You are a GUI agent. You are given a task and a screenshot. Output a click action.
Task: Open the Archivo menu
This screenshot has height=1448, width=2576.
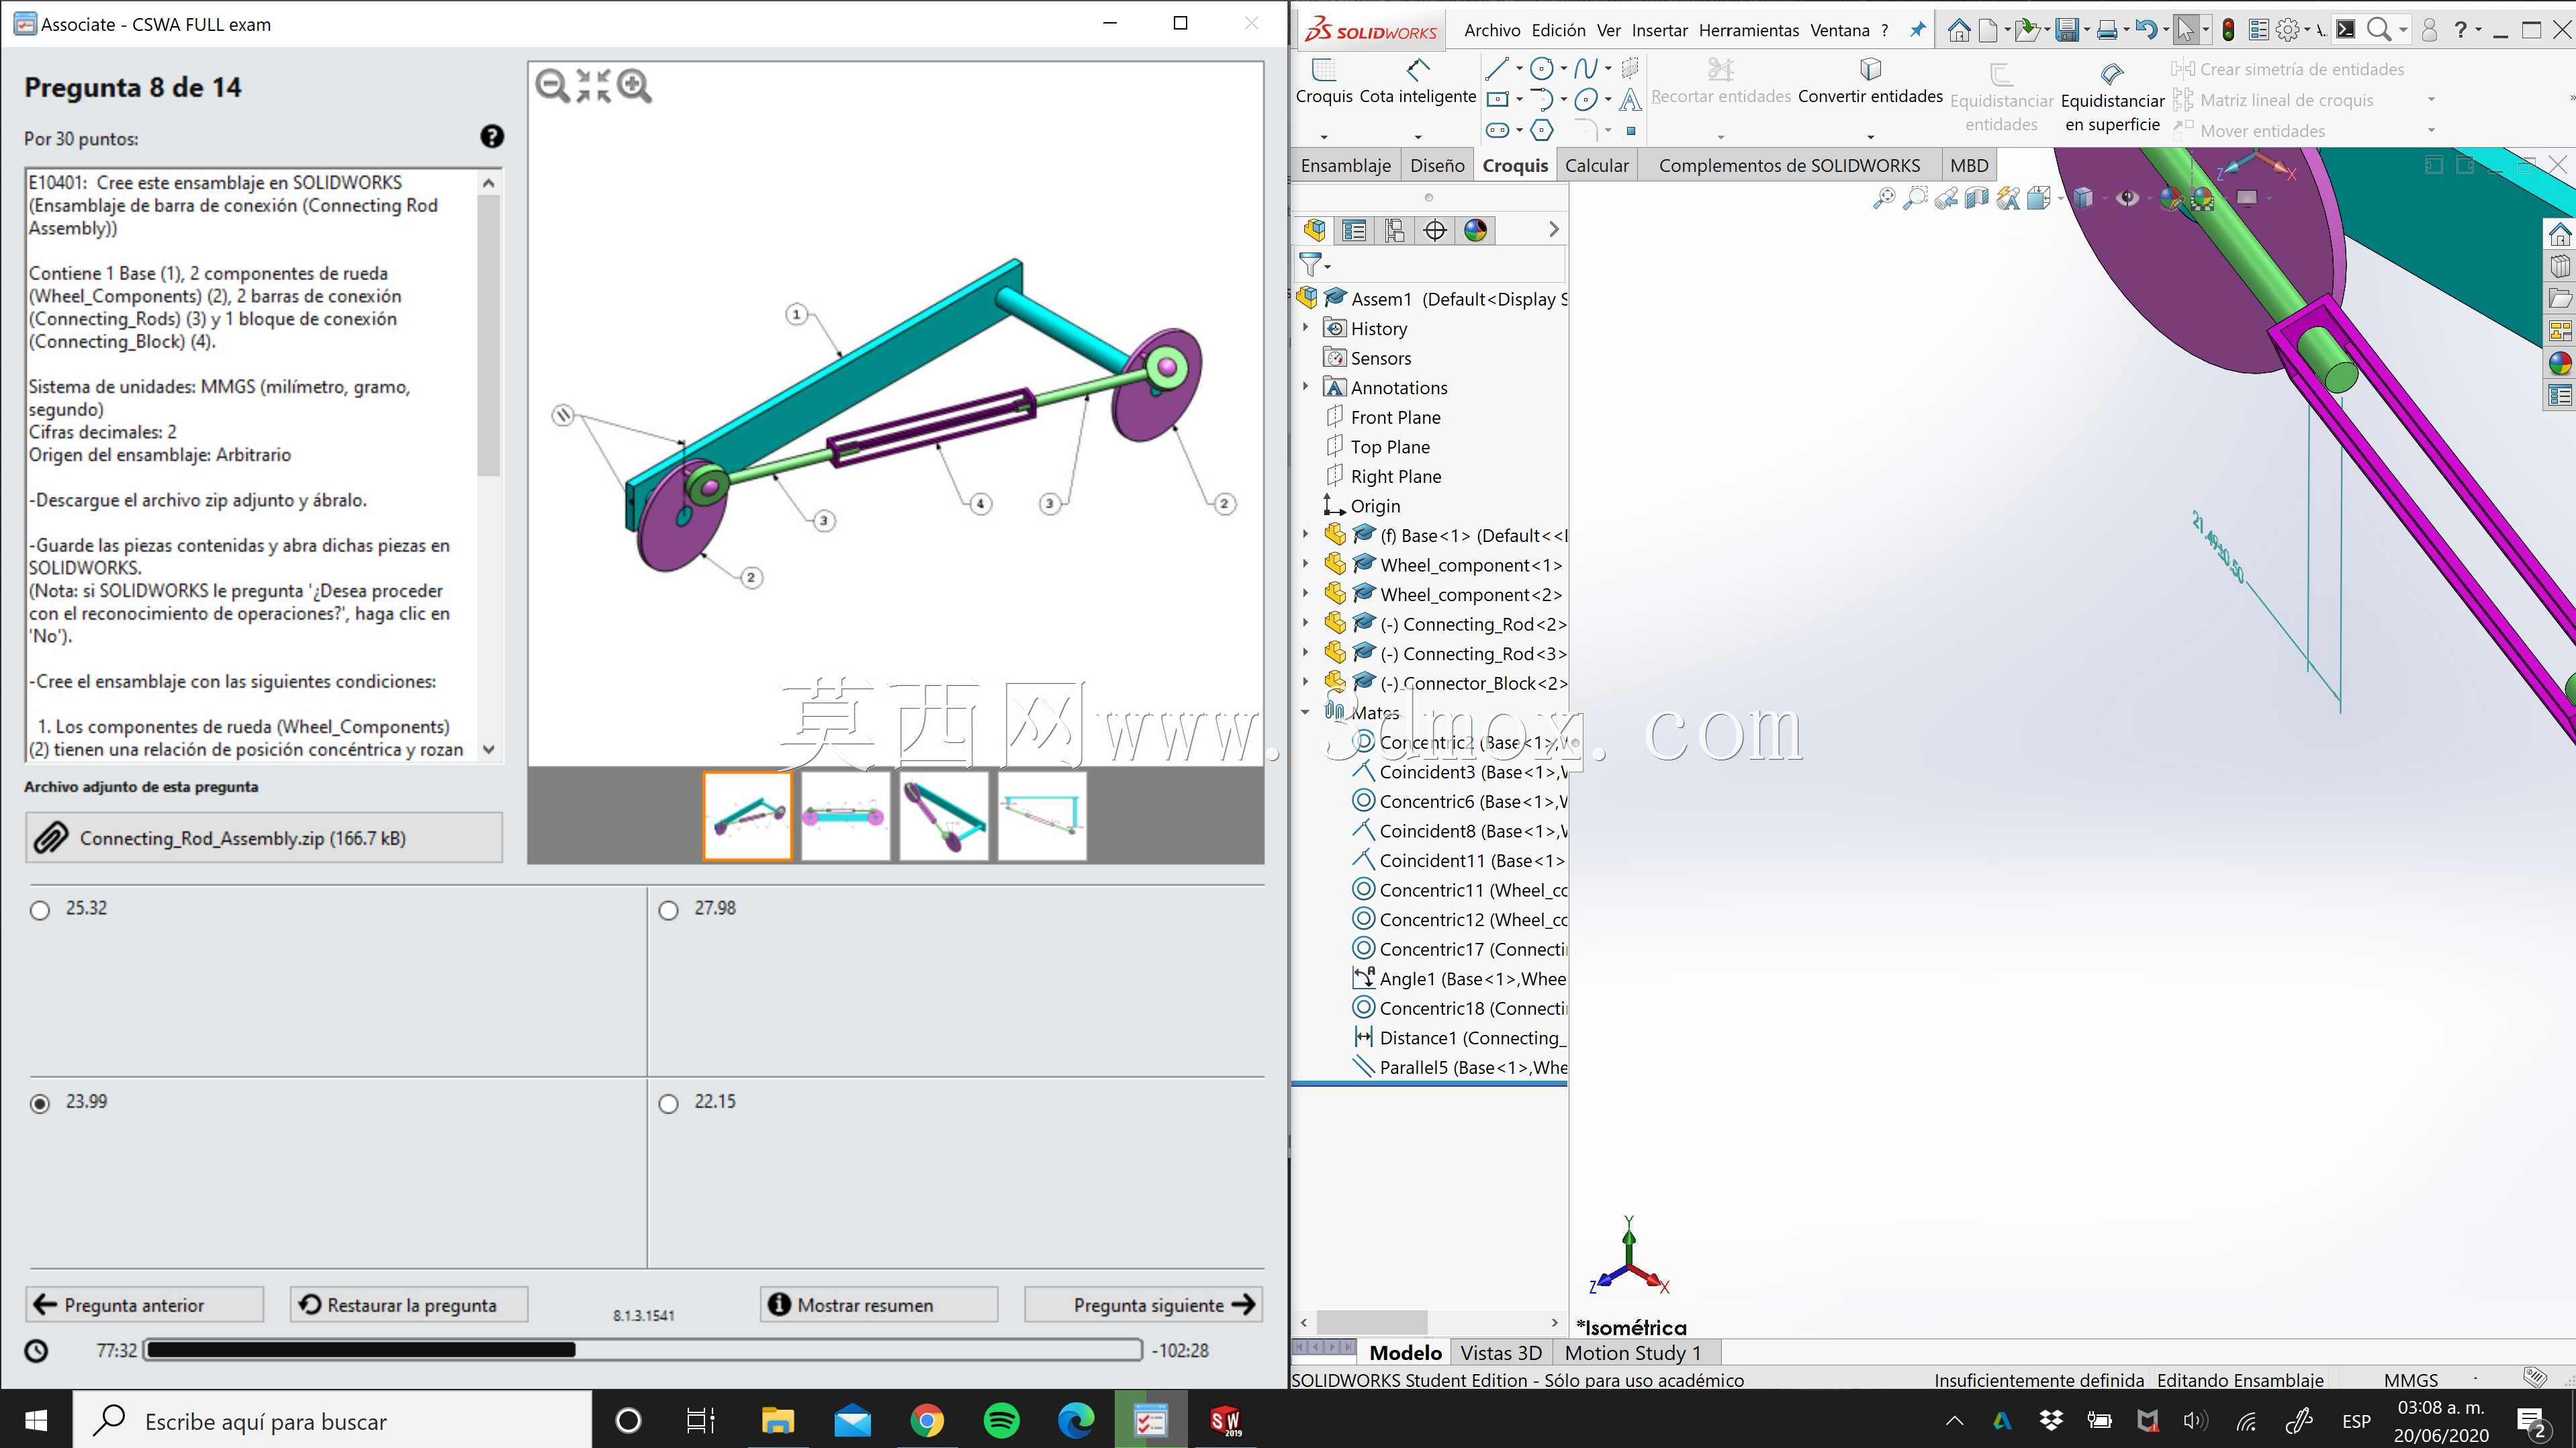click(x=1492, y=30)
